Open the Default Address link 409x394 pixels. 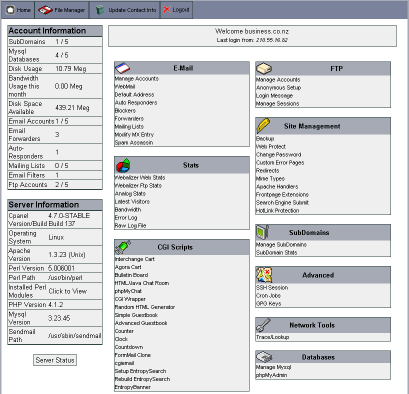(x=134, y=95)
